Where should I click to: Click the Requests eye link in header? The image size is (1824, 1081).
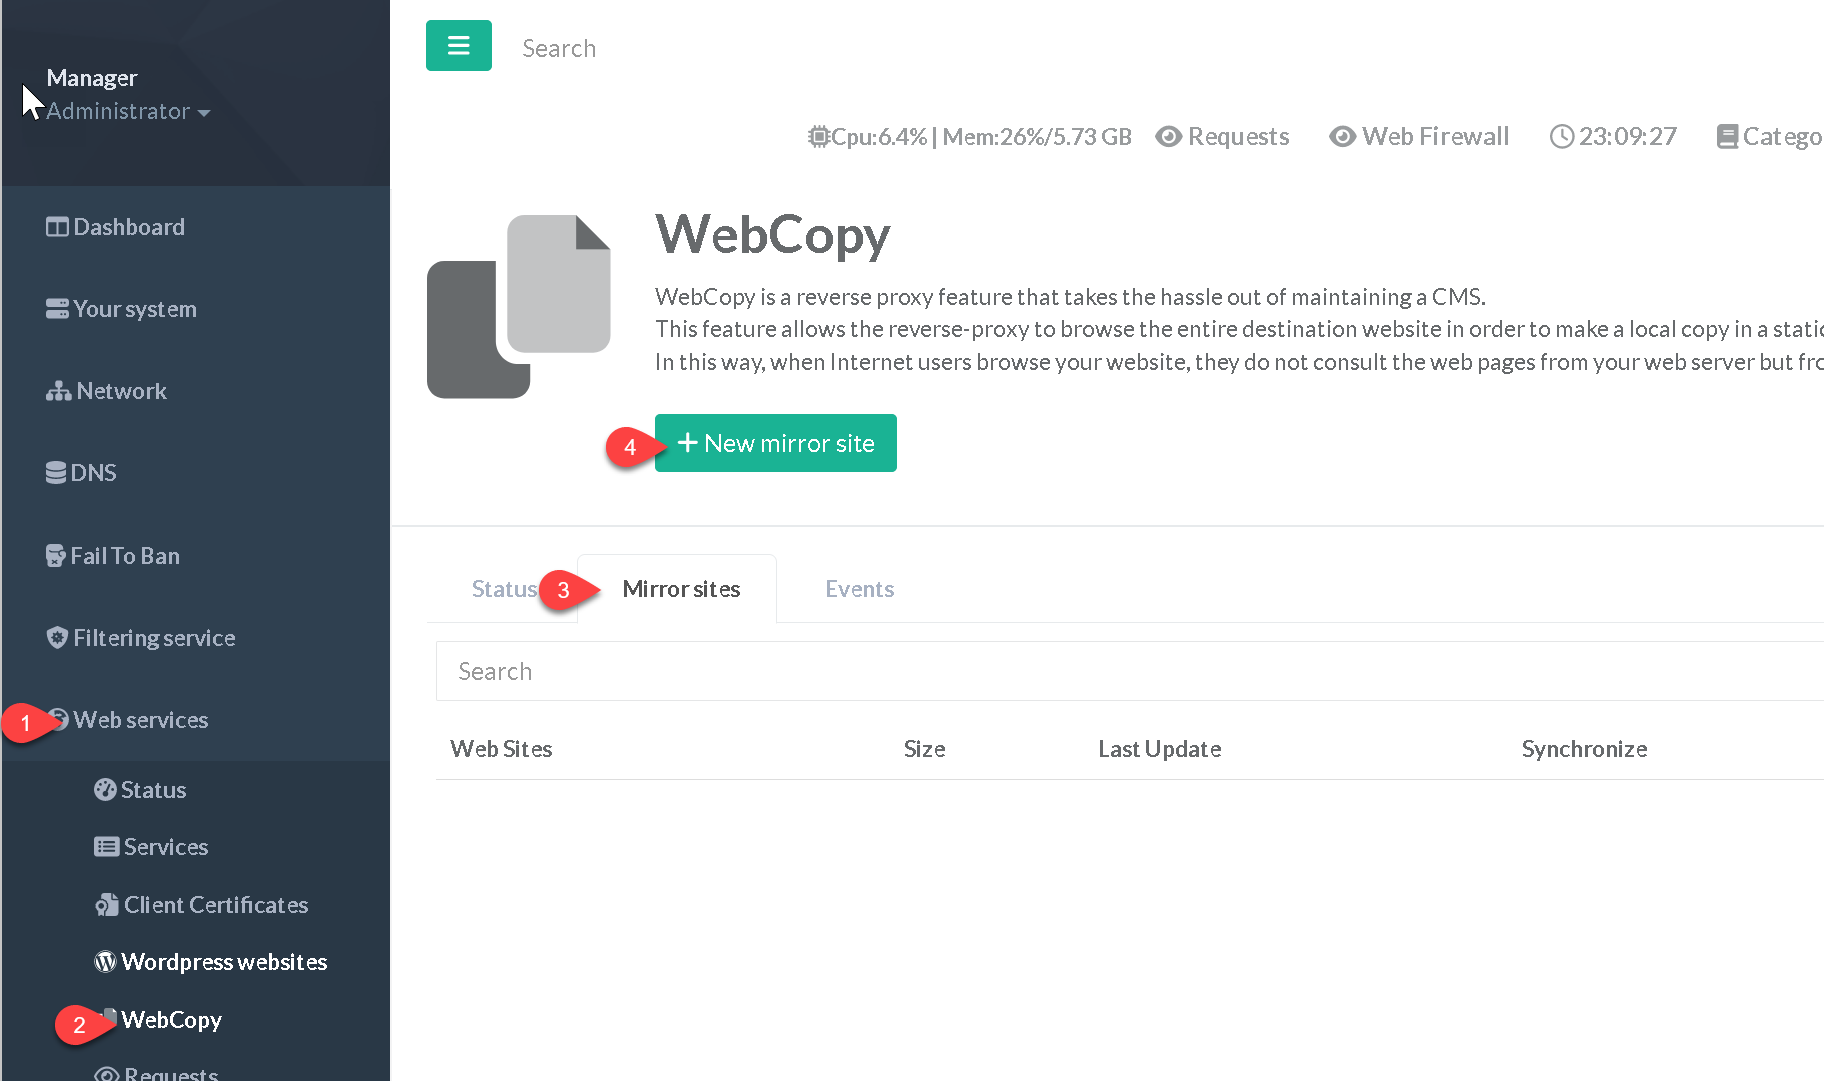tap(1222, 137)
